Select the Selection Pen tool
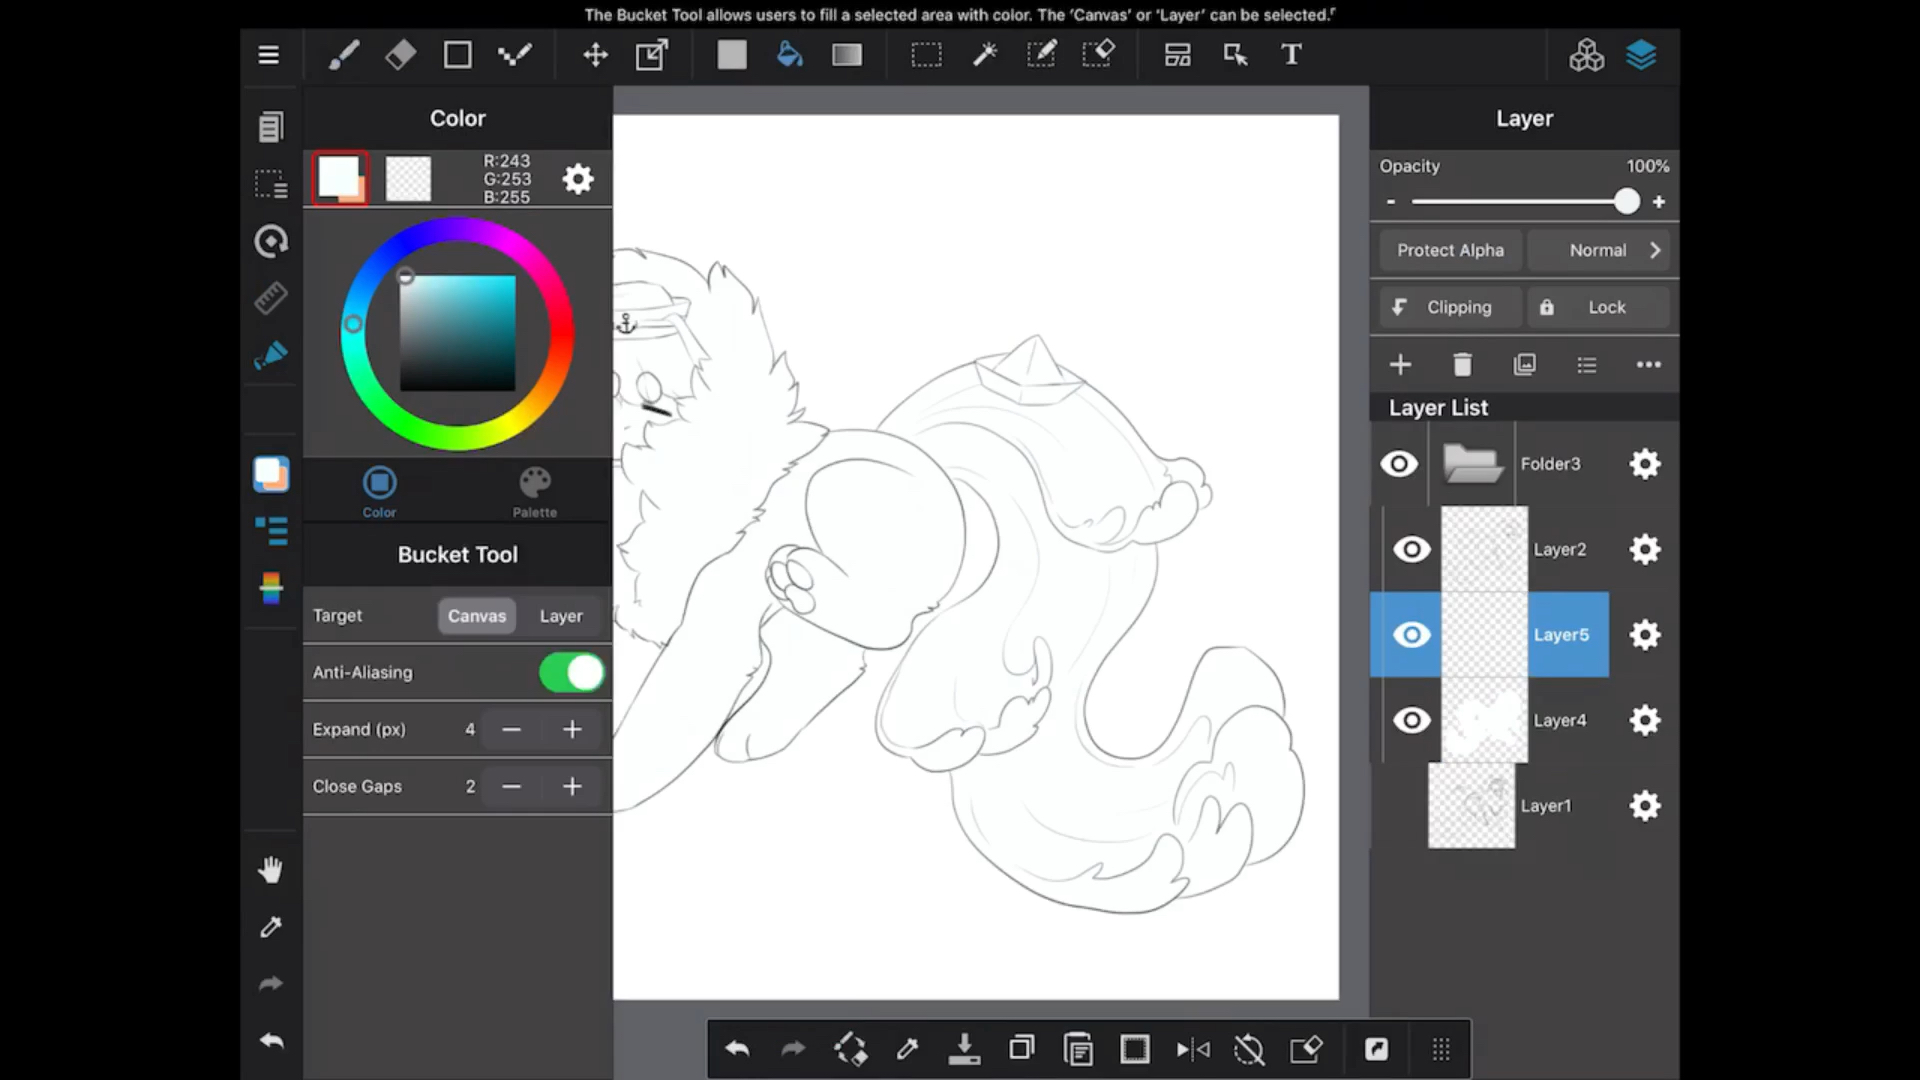The width and height of the screenshot is (1920, 1080). point(1041,55)
